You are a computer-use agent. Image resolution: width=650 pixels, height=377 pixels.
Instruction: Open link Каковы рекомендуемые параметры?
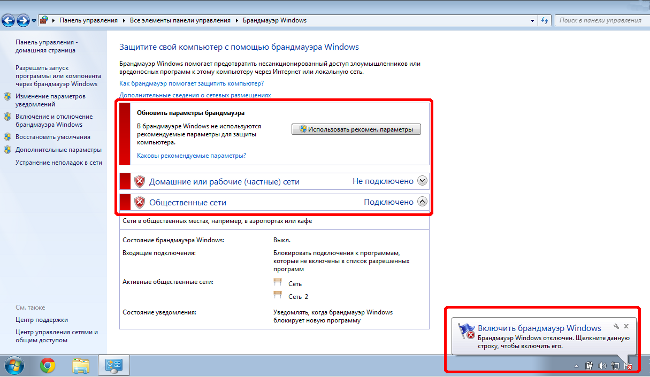tap(191, 156)
